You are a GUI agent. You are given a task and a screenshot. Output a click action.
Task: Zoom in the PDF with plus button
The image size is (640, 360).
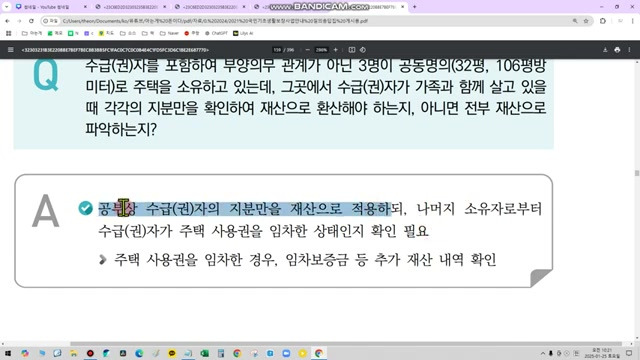336,50
